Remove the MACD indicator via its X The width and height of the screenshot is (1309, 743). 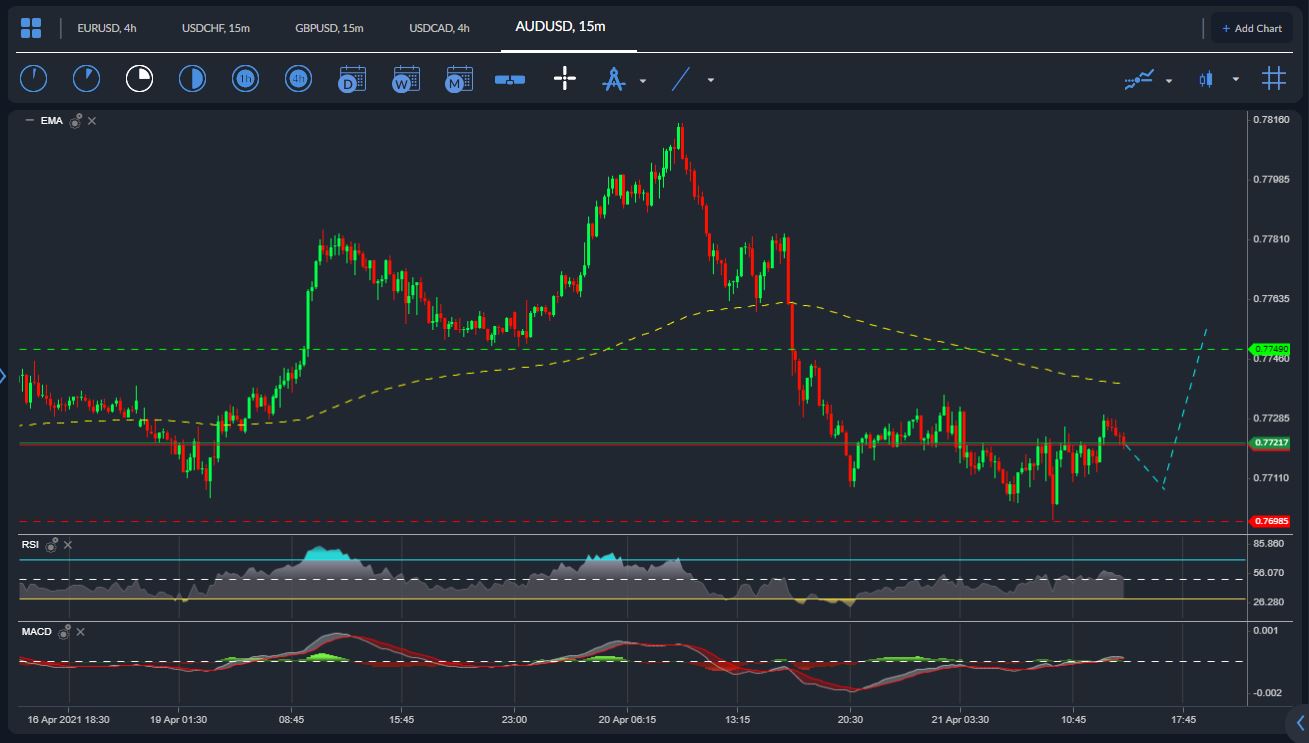[x=80, y=632]
